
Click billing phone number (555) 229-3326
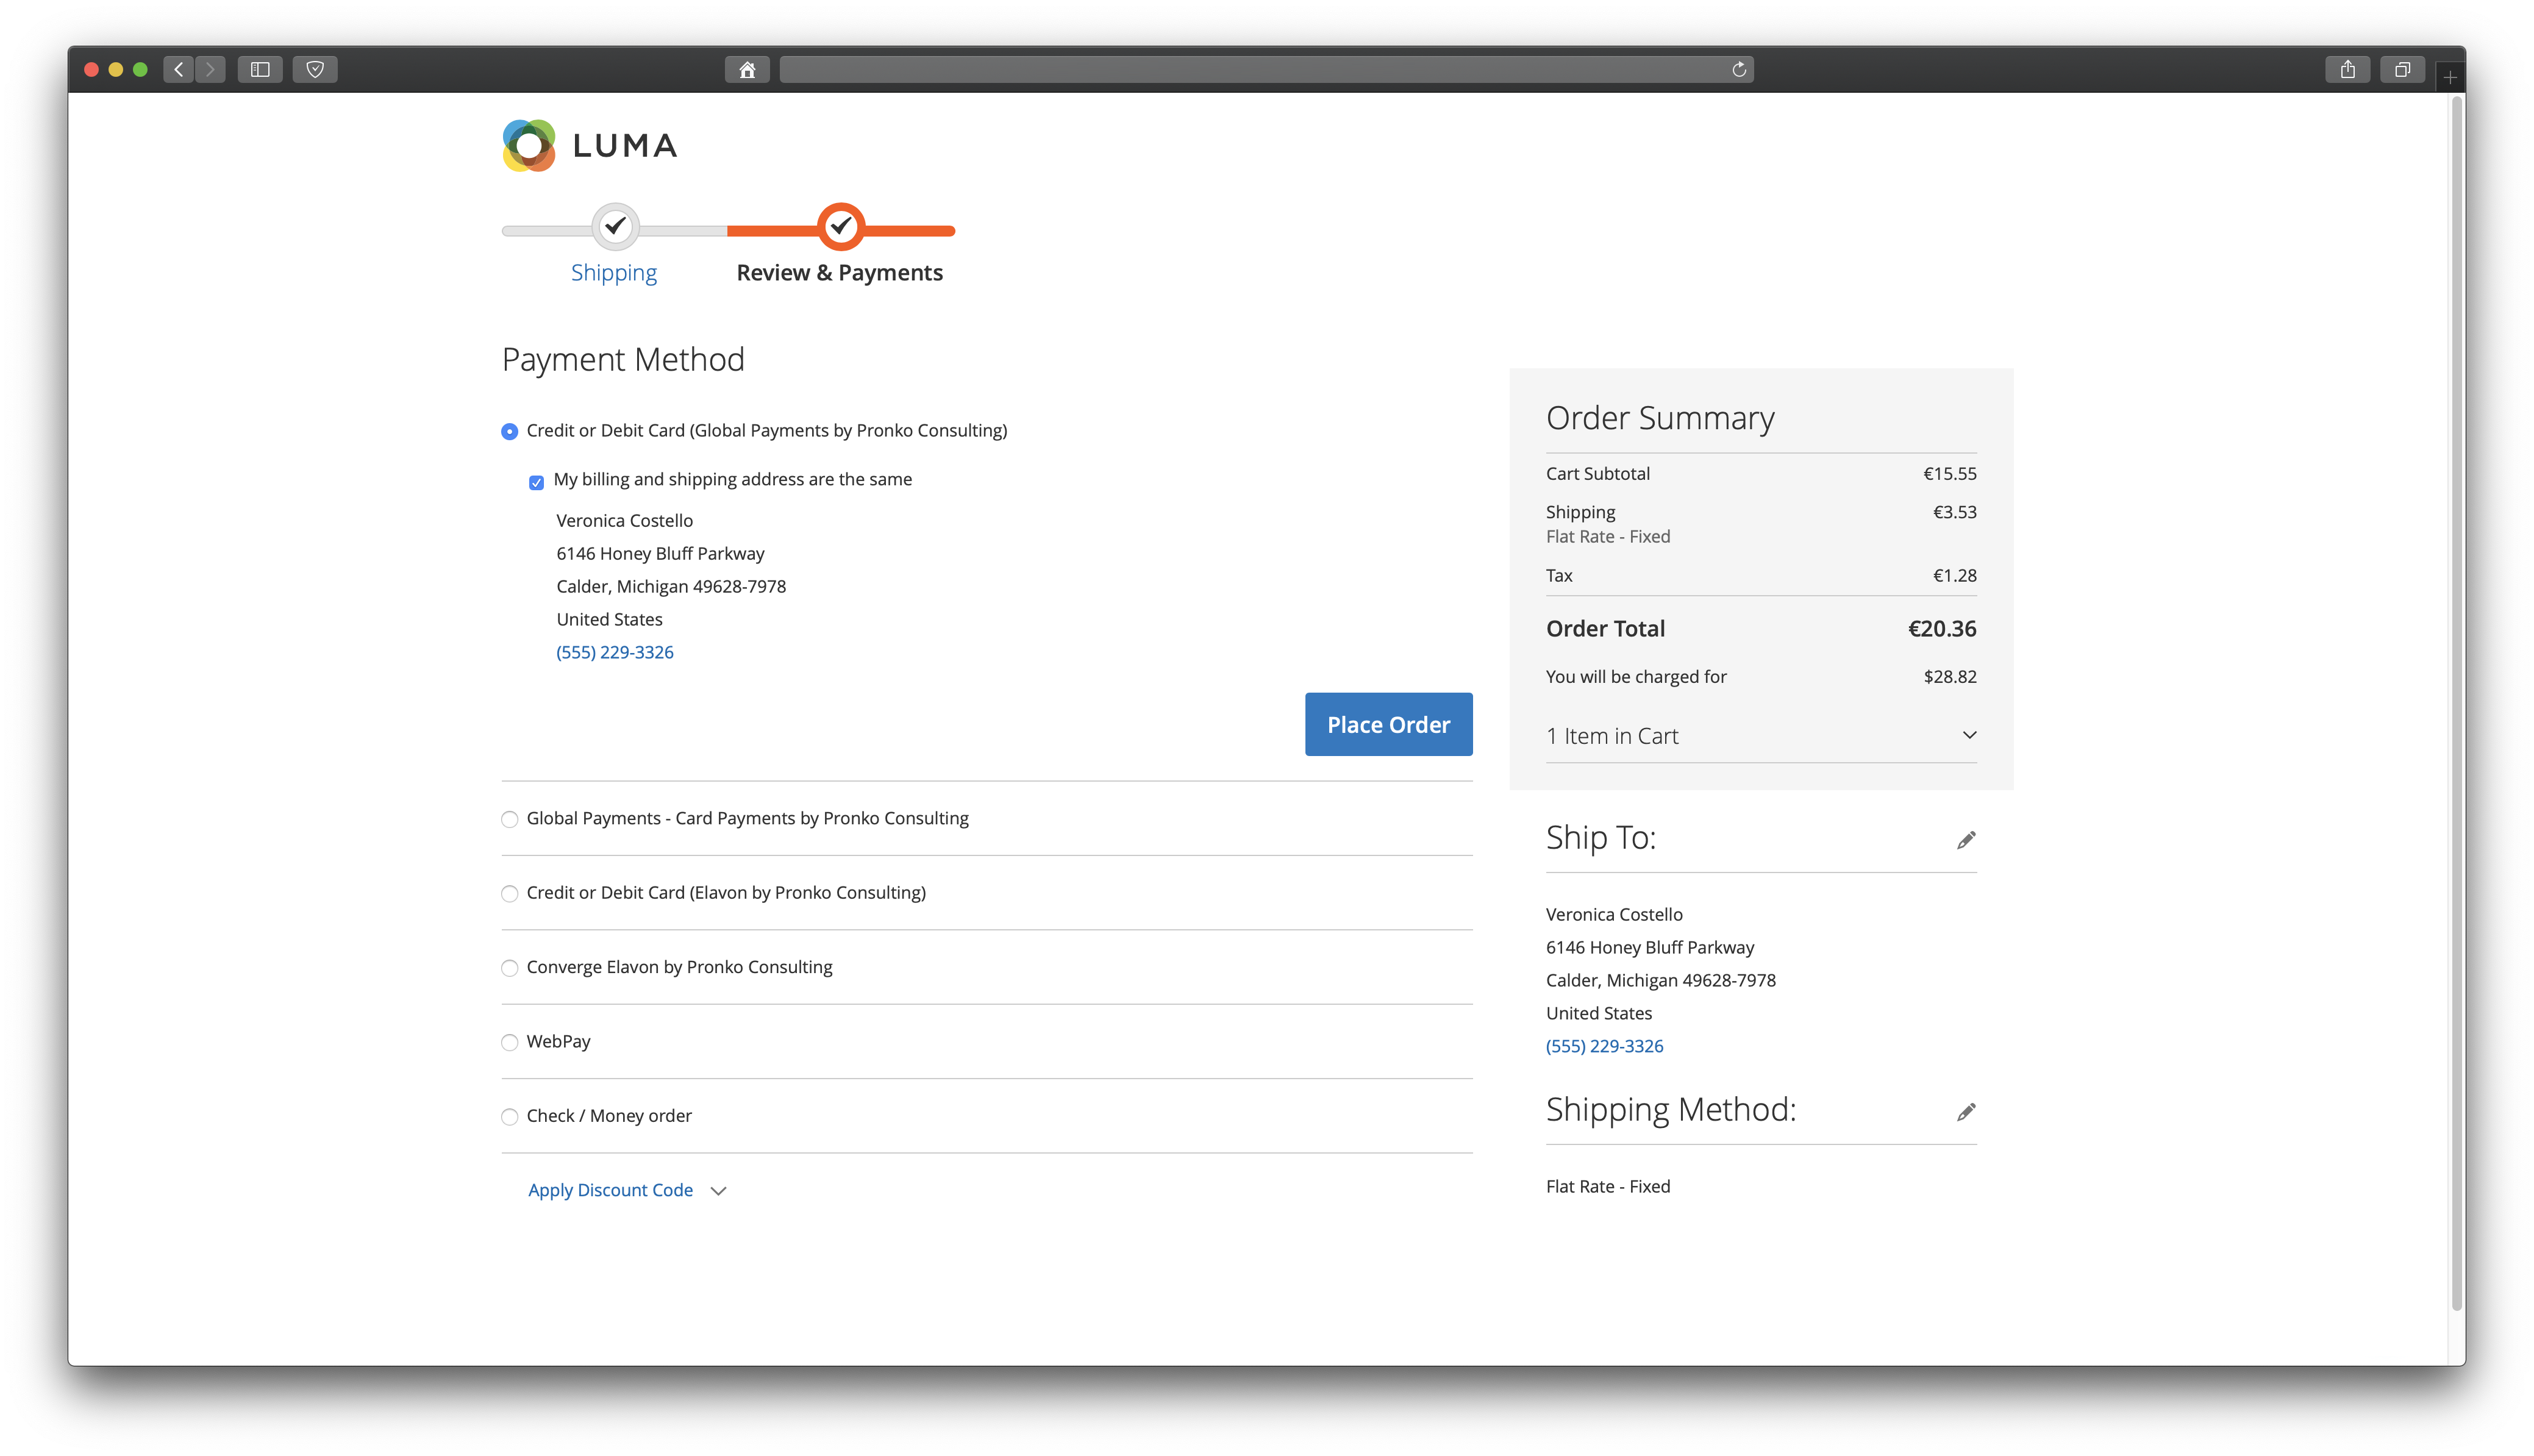pyautogui.click(x=615, y=652)
